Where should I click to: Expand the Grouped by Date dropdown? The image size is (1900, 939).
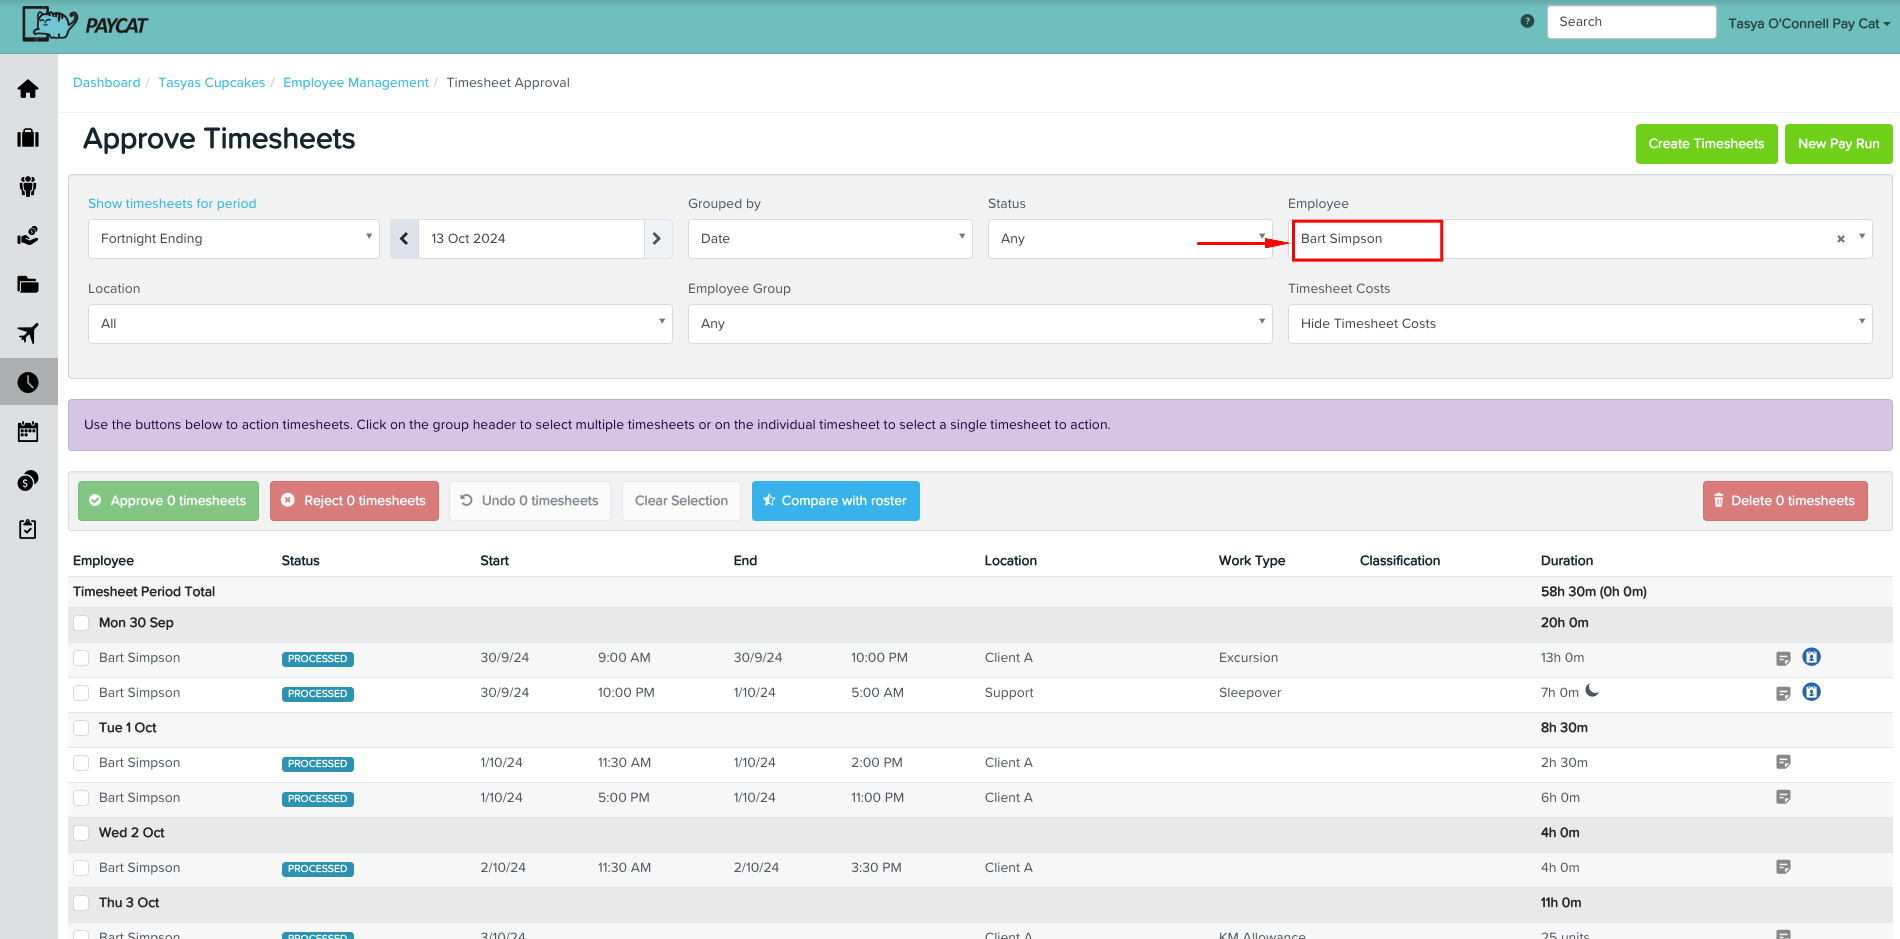829,238
